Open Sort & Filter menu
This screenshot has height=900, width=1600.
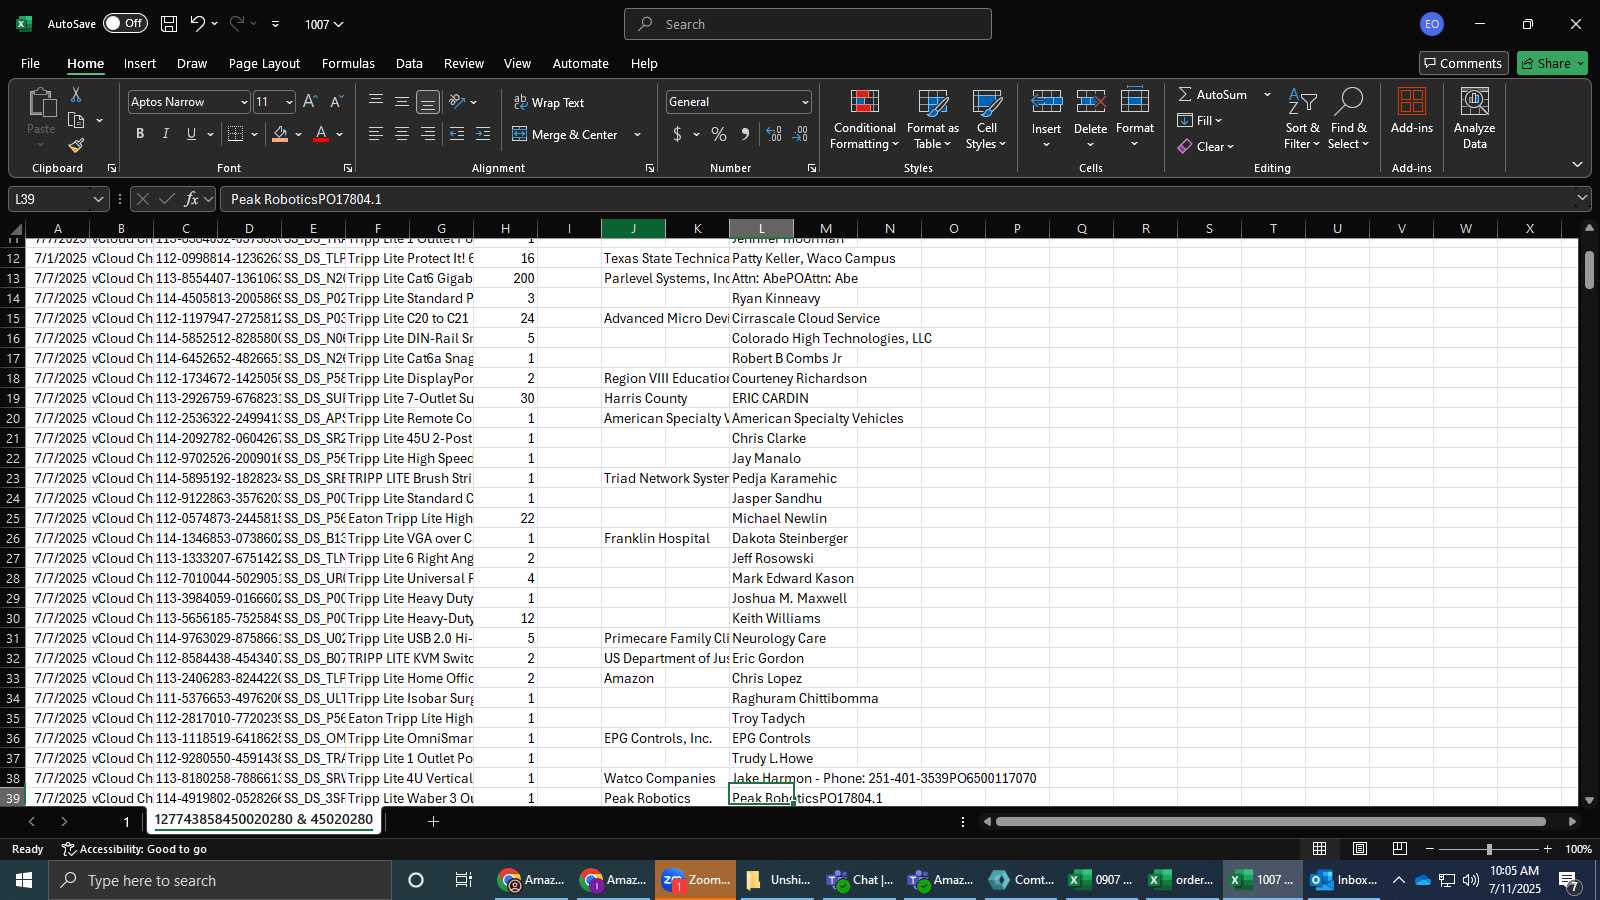[1302, 119]
